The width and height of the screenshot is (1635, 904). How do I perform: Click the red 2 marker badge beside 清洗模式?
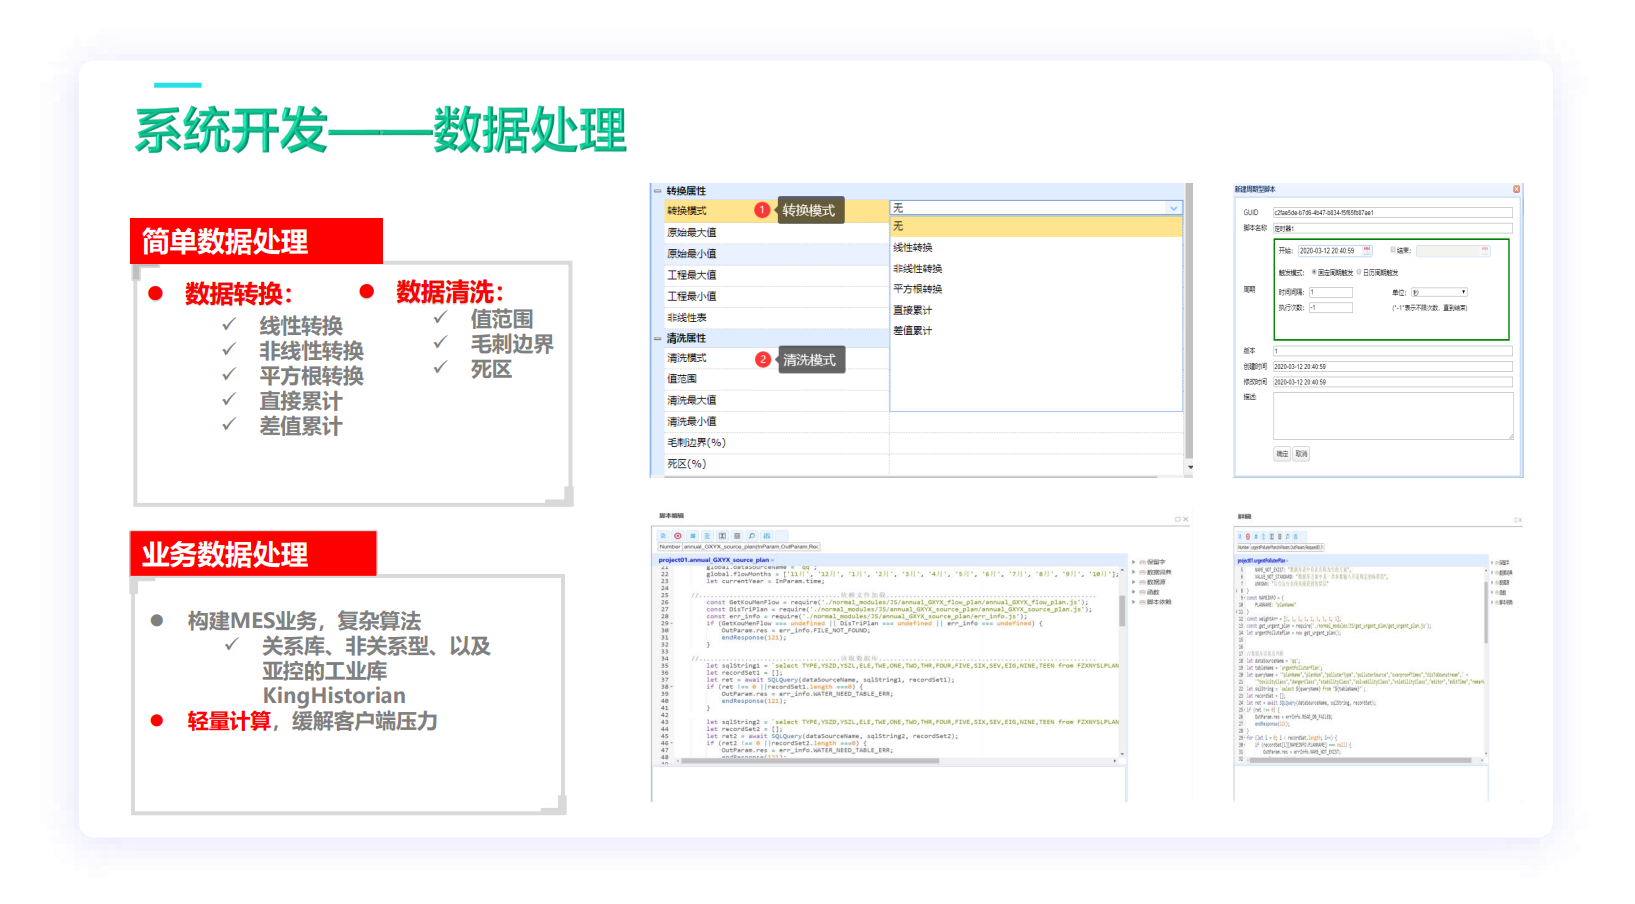pos(763,359)
